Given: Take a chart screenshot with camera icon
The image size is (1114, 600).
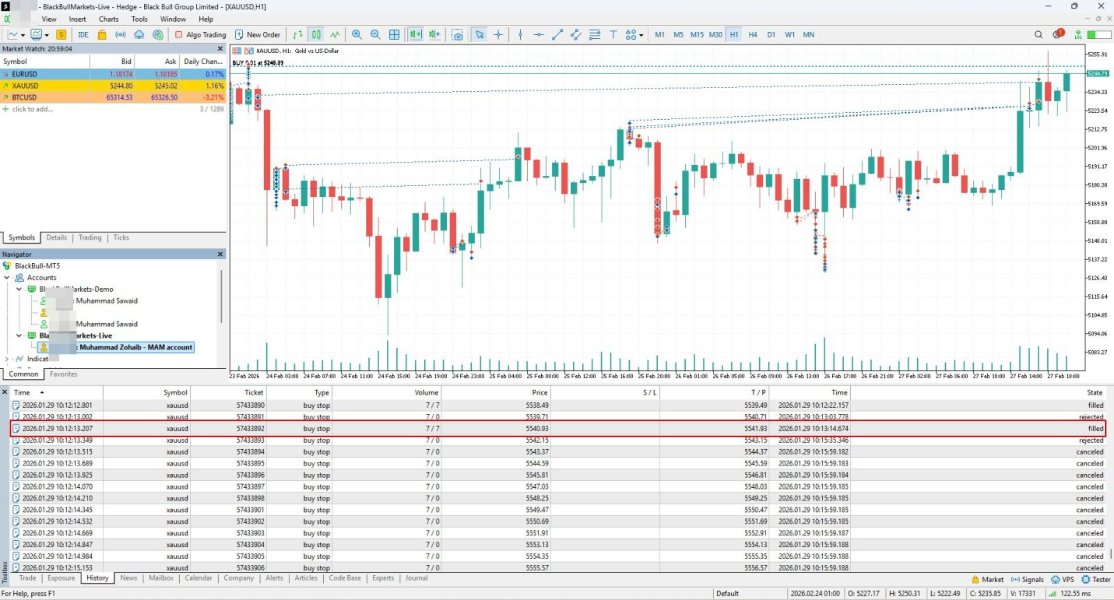Looking at the screenshot, I should (x=458, y=34).
